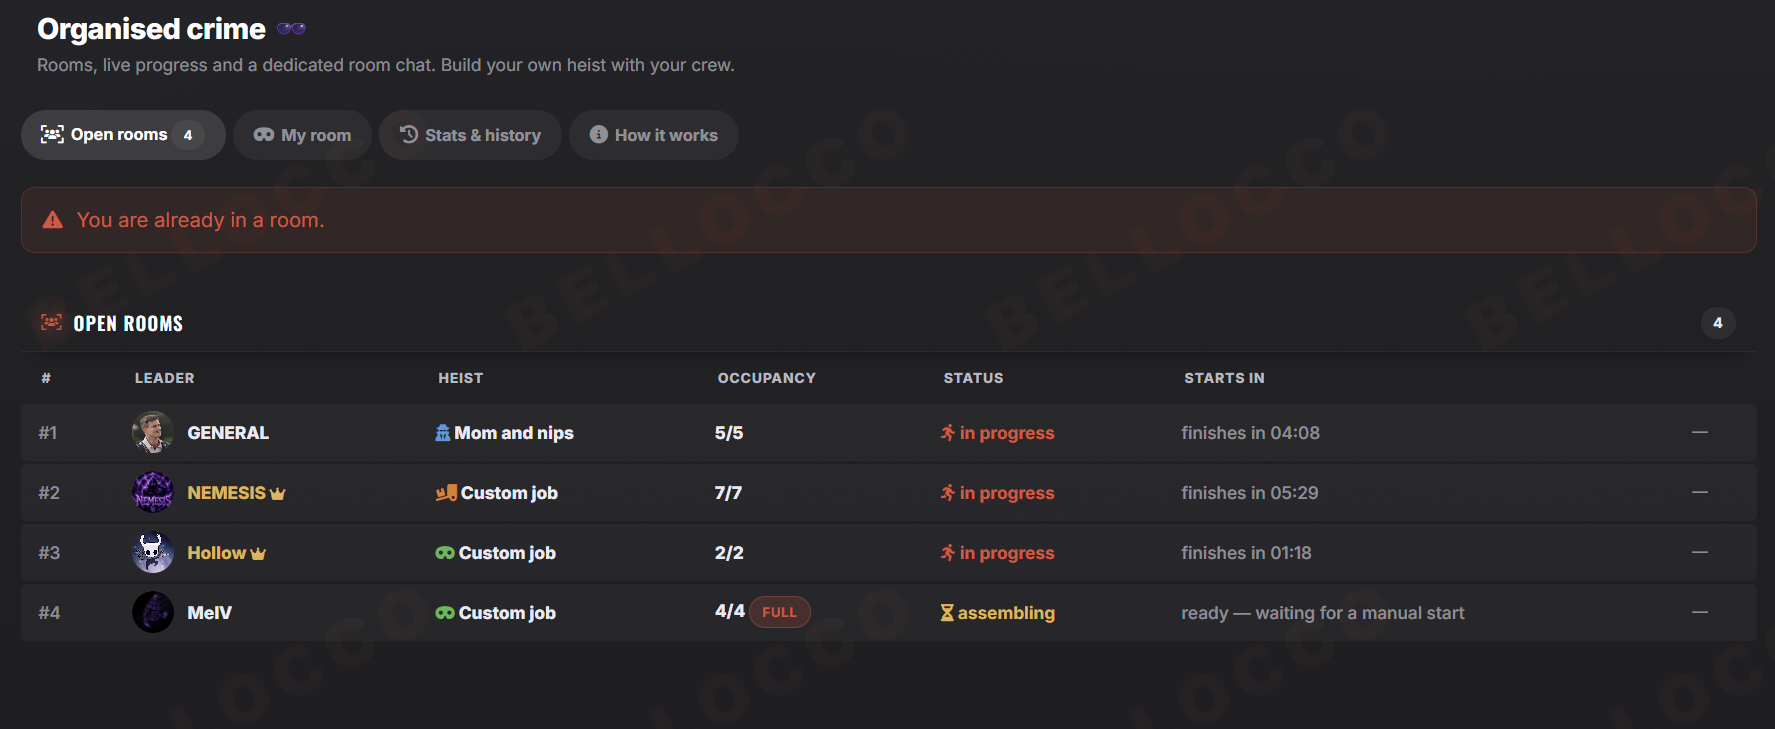The height and width of the screenshot is (729, 1775).
Task: Click the room count badge right of Open Rooms header
Action: click(1718, 323)
